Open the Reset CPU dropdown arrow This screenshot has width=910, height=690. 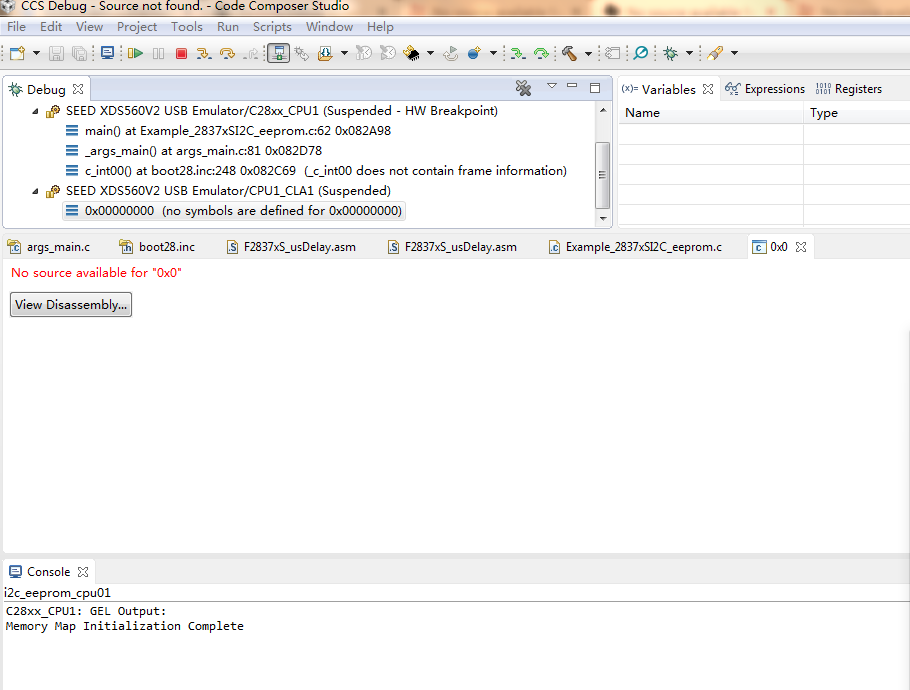pyautogui.click(x=493, y=53)
